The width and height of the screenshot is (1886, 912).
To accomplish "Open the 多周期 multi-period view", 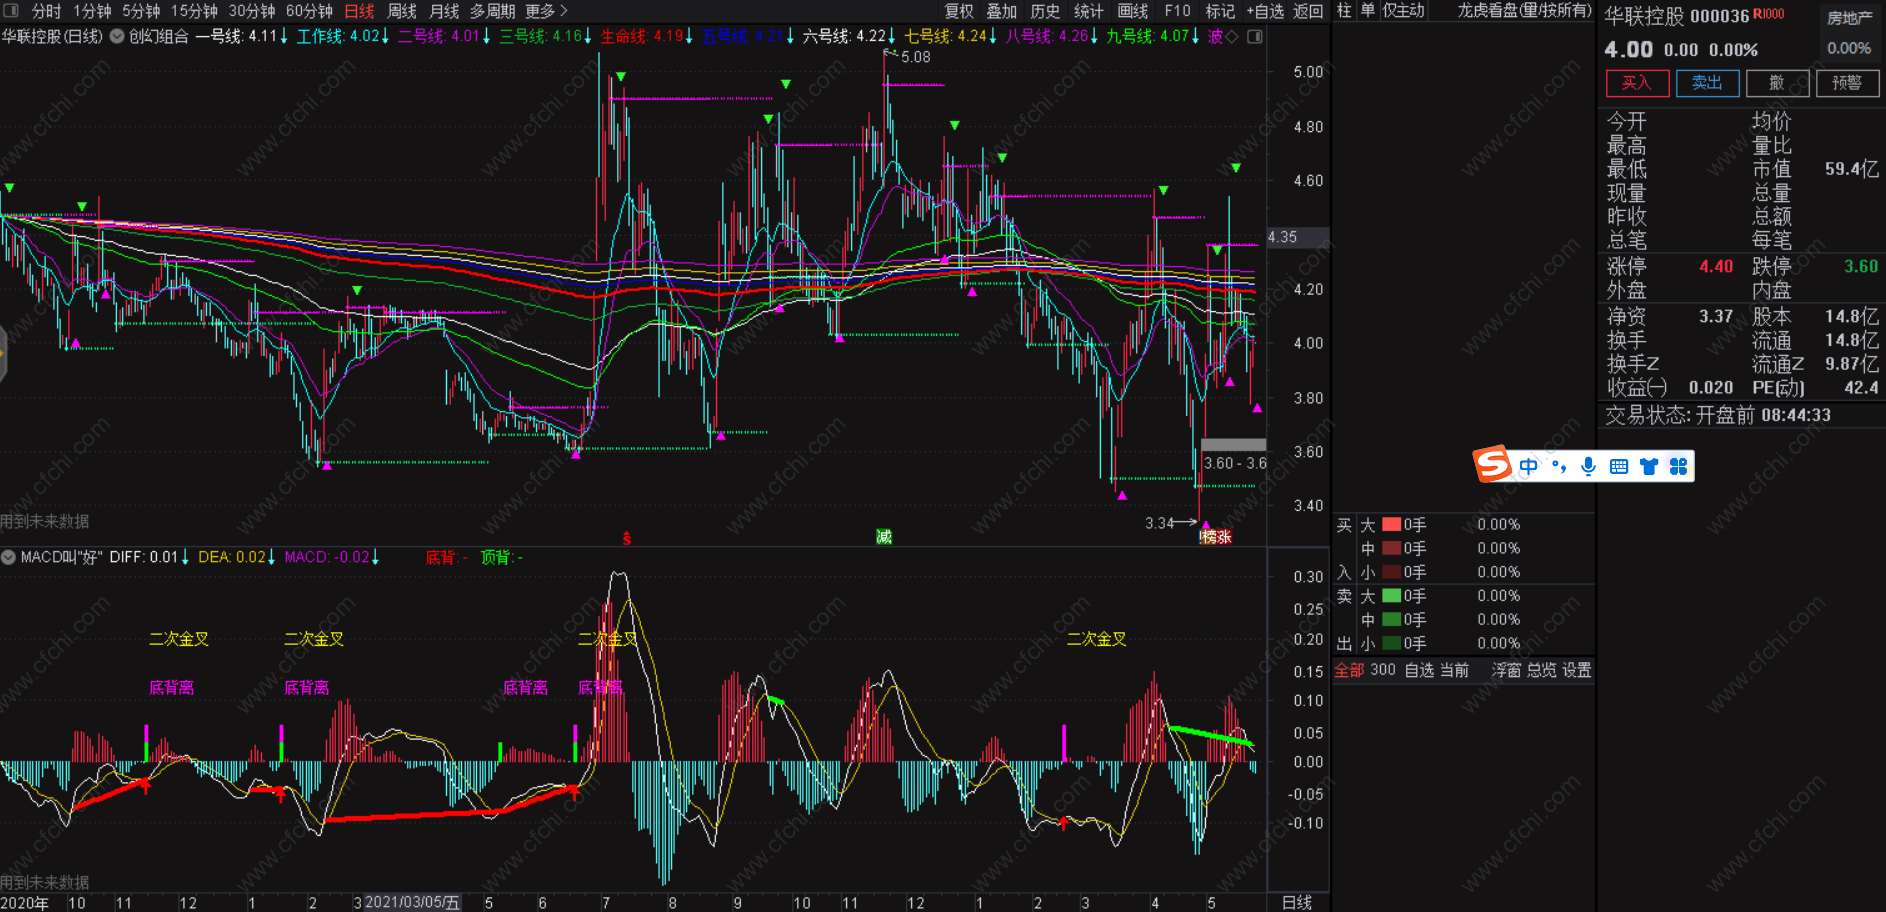I will point(492,11).
